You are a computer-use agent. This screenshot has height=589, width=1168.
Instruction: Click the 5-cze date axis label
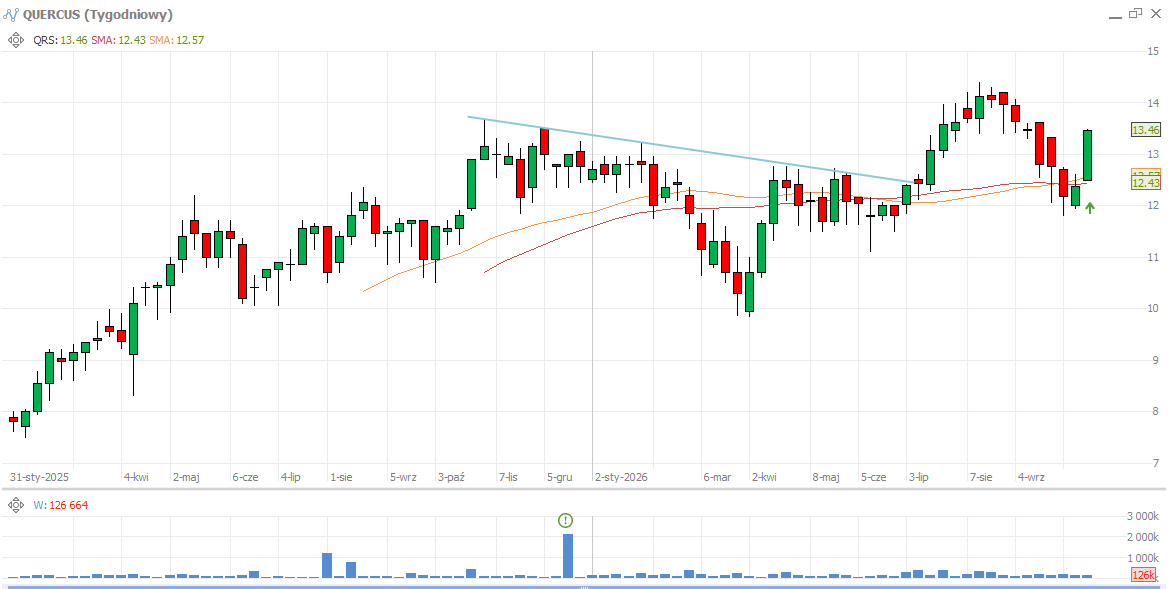pyautogui.click(x=874, y=477)
